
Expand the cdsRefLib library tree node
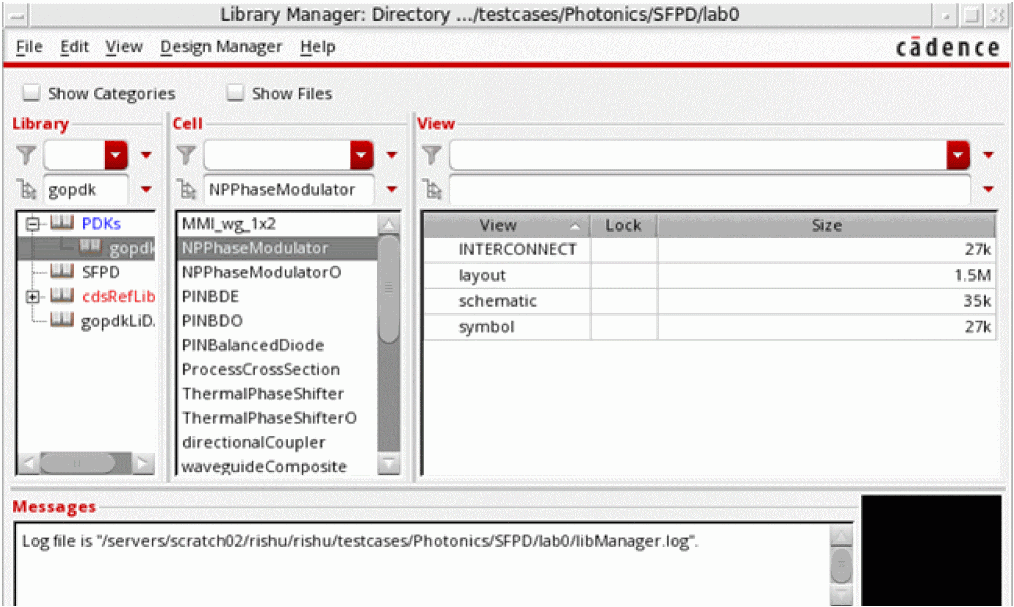(x=32, y=297)
